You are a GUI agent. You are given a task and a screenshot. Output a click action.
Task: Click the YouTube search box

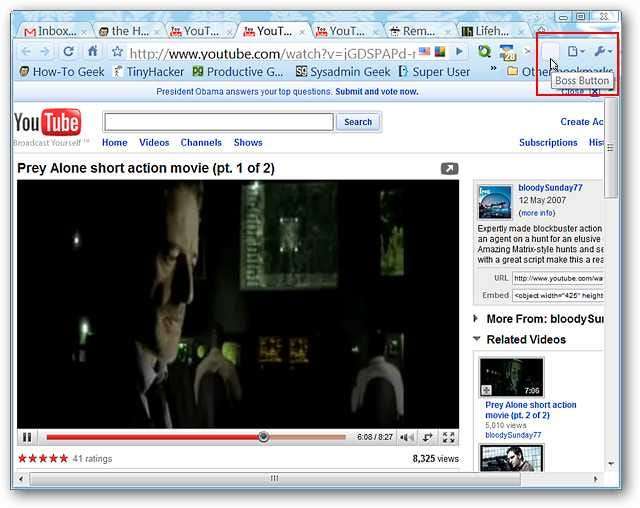click(x=219, y=122)
